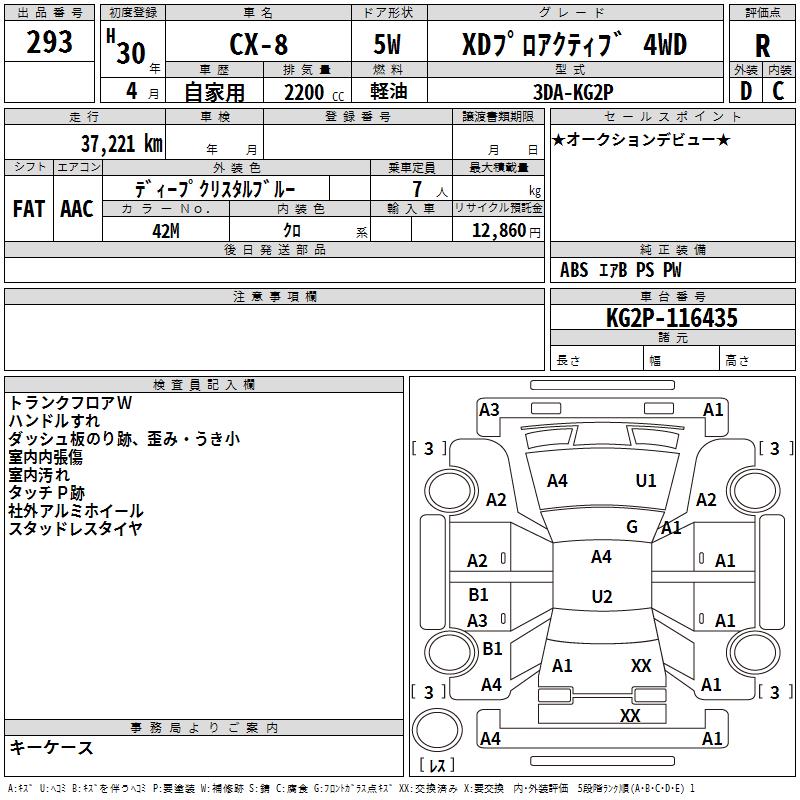
Task: Click the ダッシュ板のり跡 note line
Action: [x=124, y=439]
